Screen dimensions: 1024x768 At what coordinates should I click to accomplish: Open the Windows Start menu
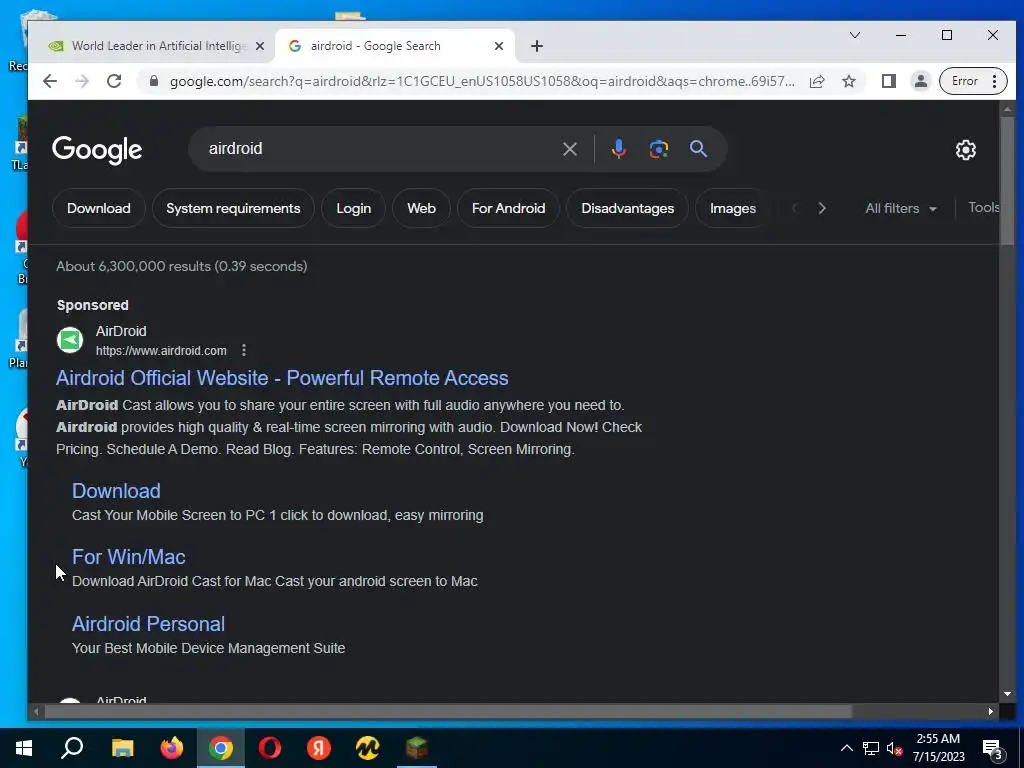(24, 748)
